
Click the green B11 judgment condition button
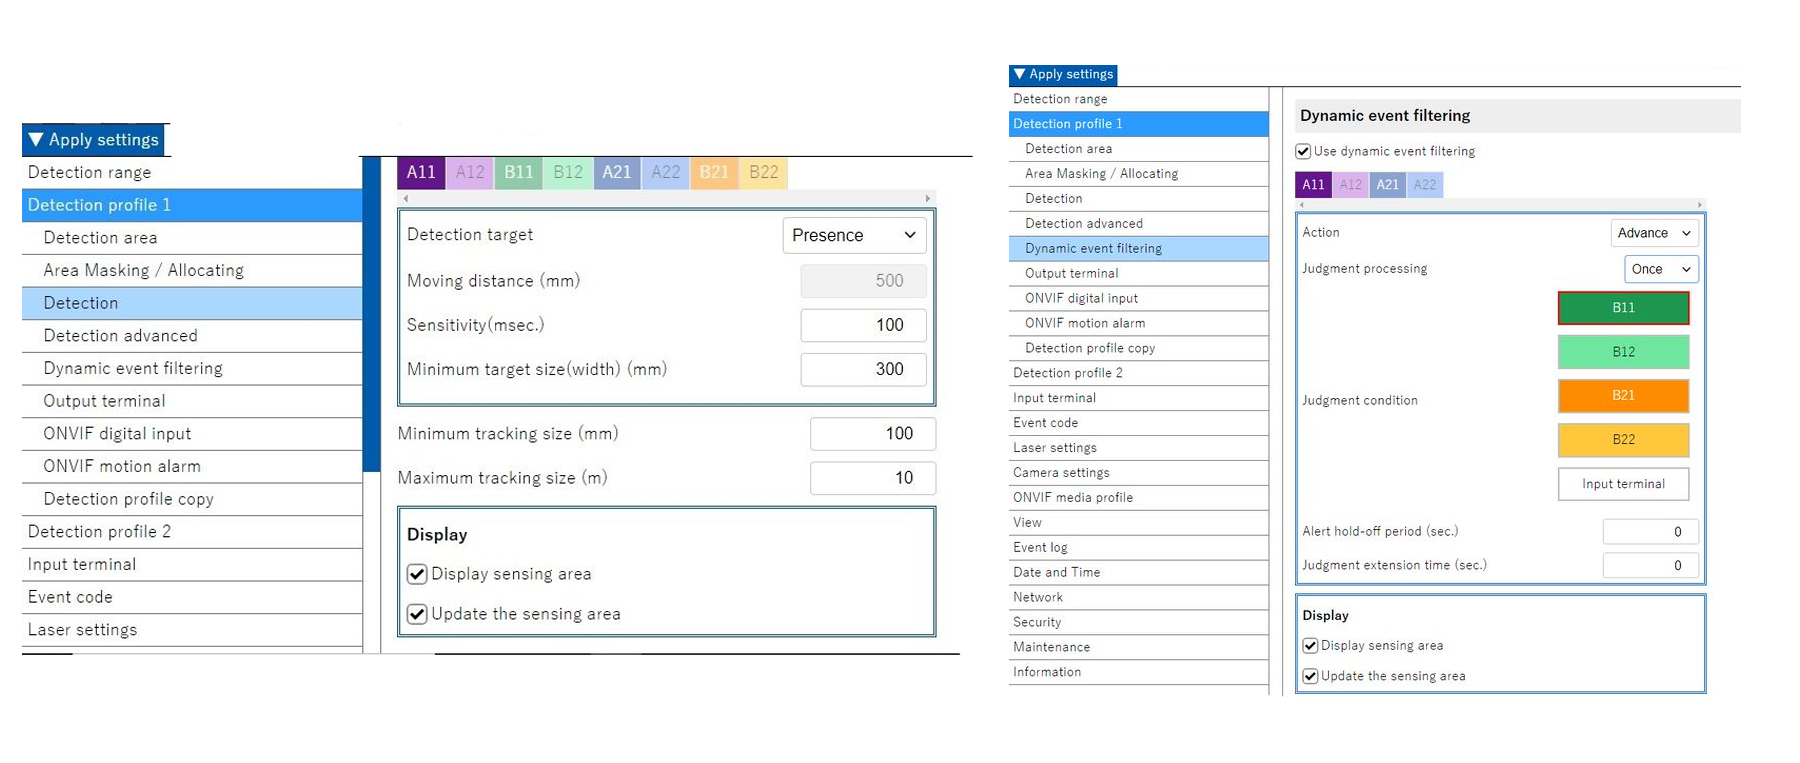pos(1622,308)
